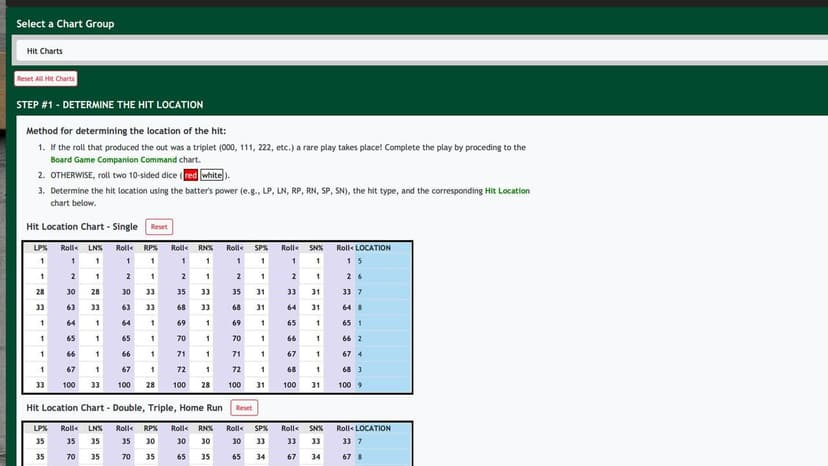828x466 pixels.
Task: Click the SN% header in the Single chart
Action: pos(316,248)
